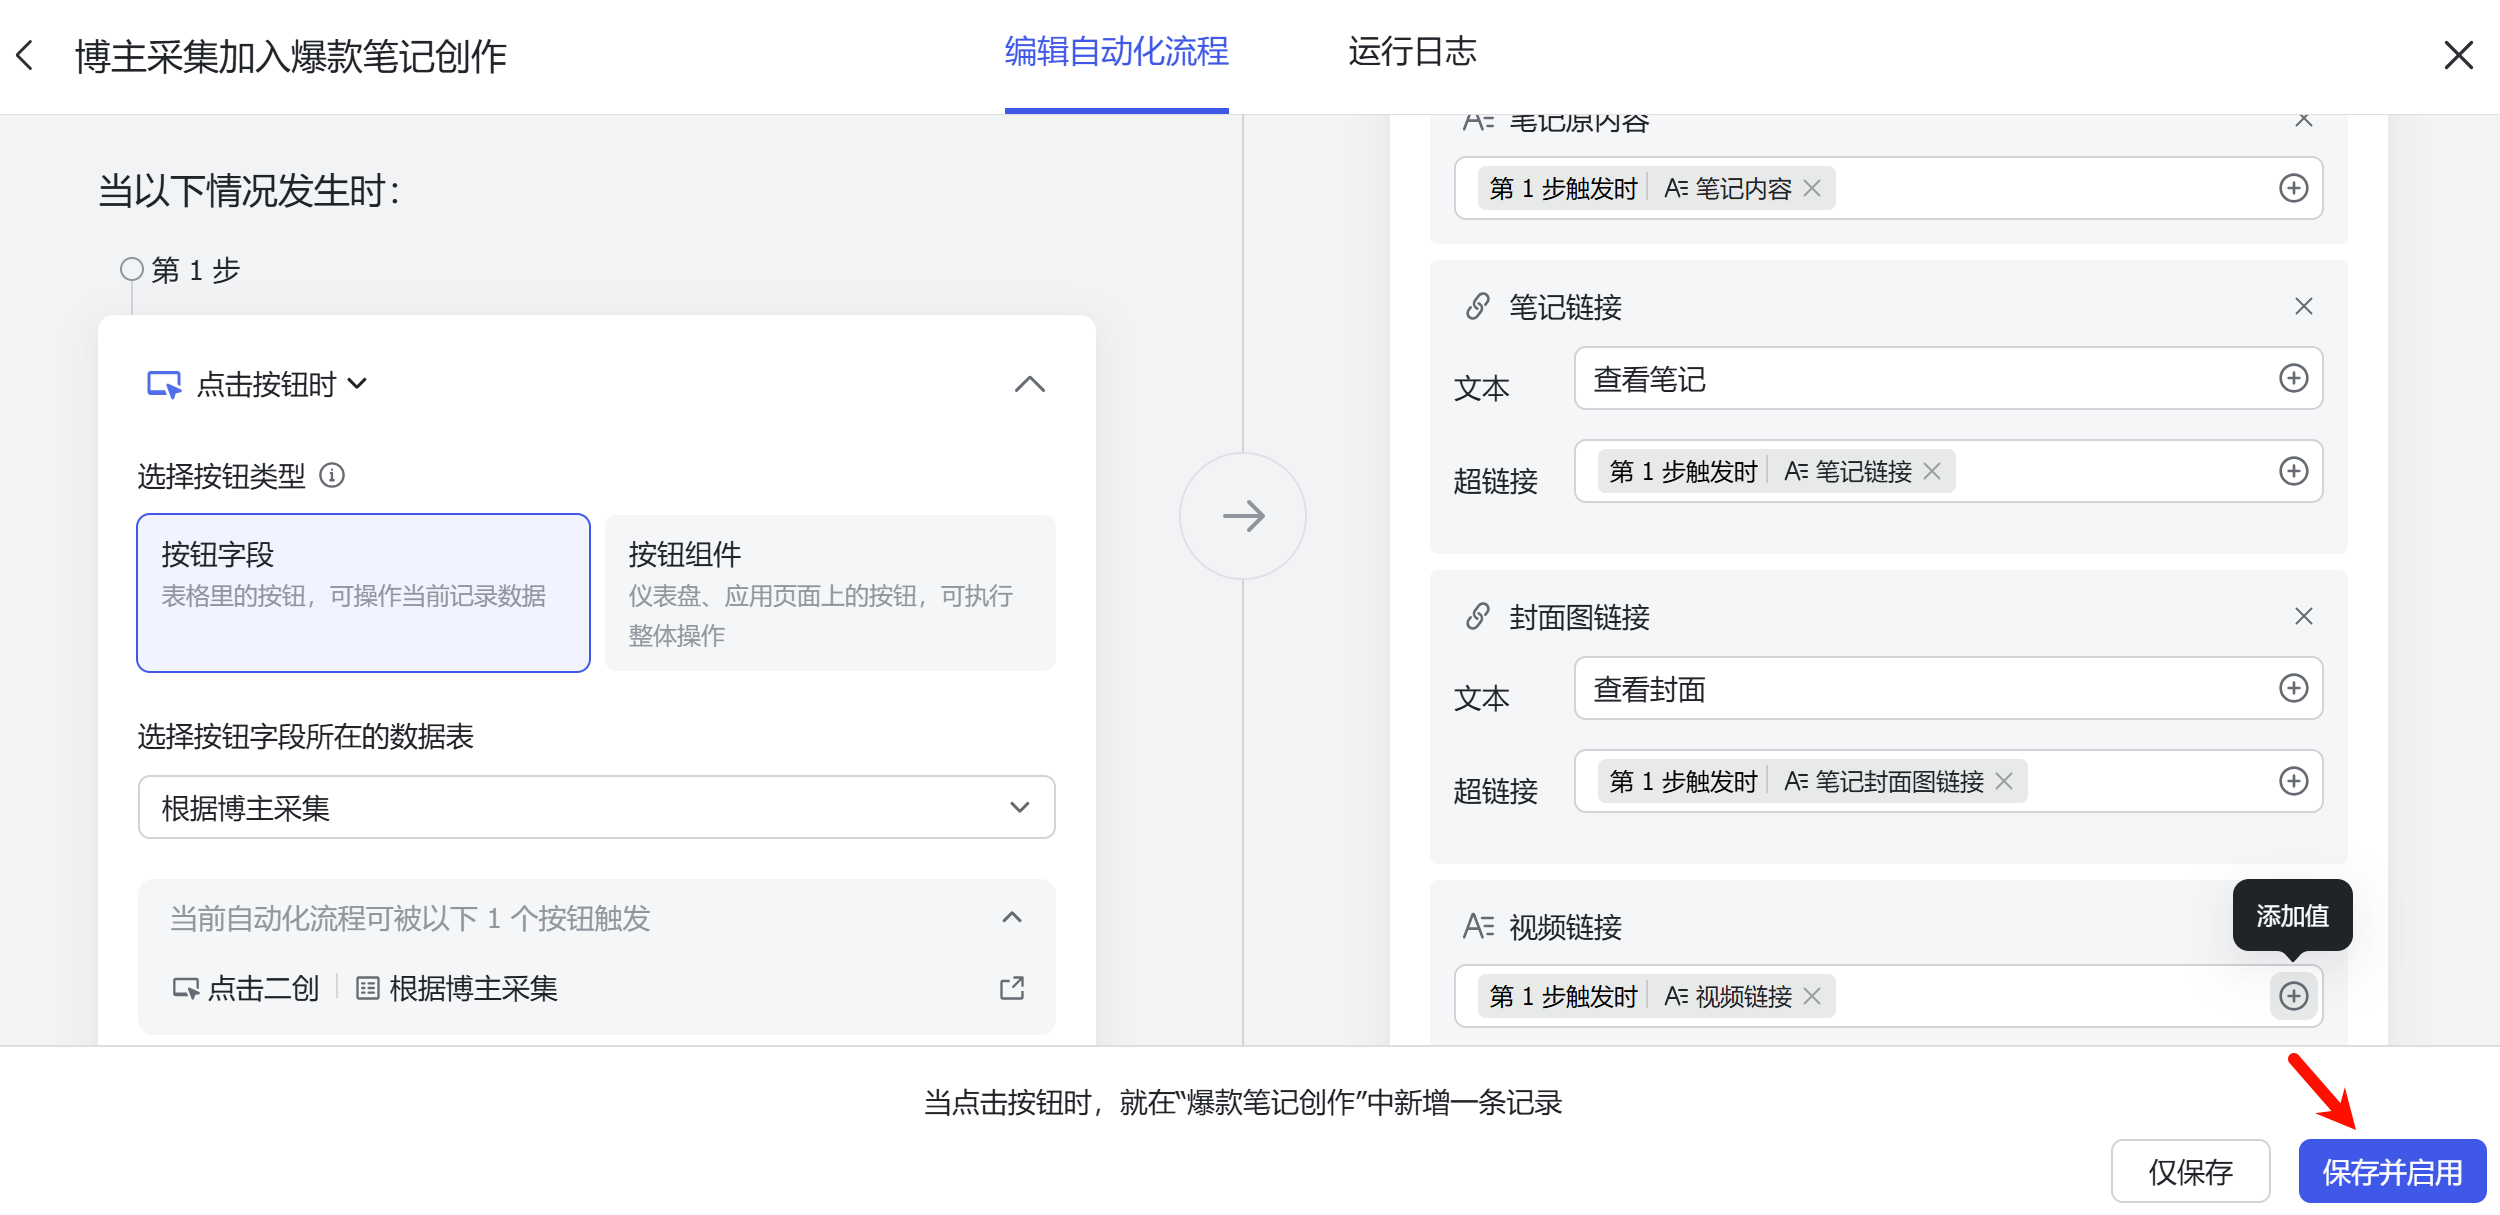
Task: Collapse the 当前自动化流程可被按钮触发 section
Action: 1012,917
